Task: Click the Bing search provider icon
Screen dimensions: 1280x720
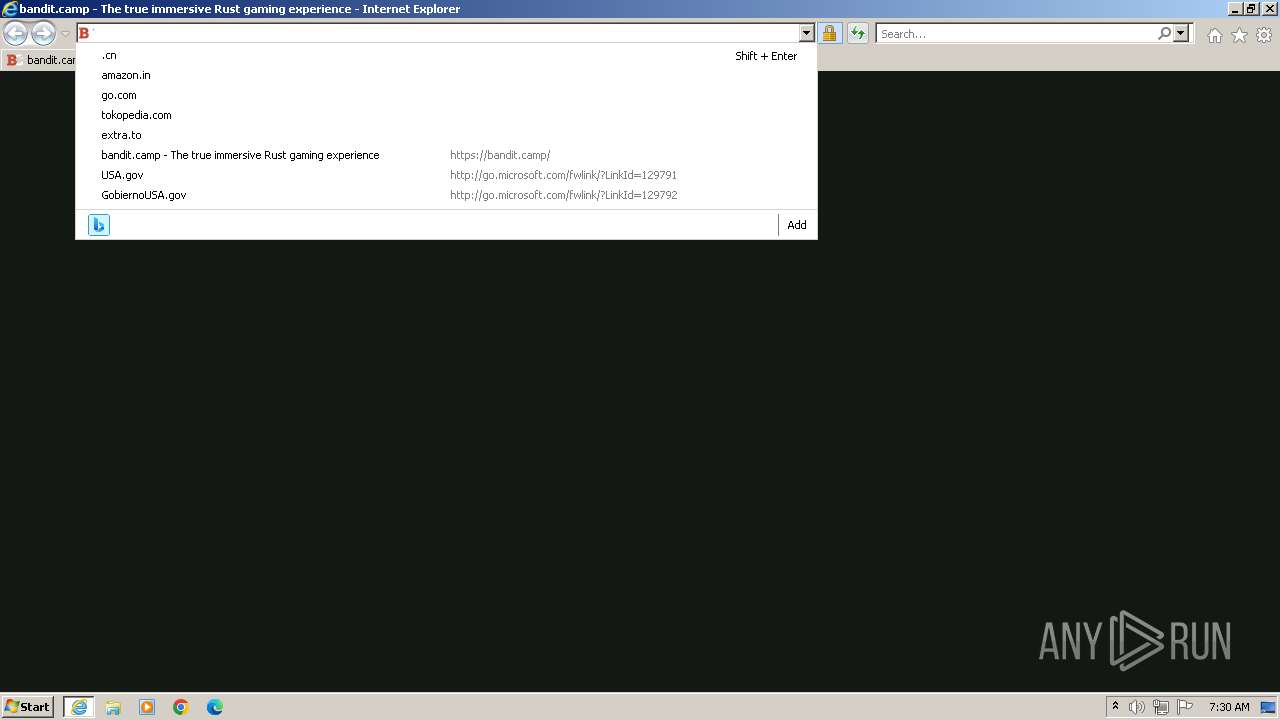Action: point(99,225)
